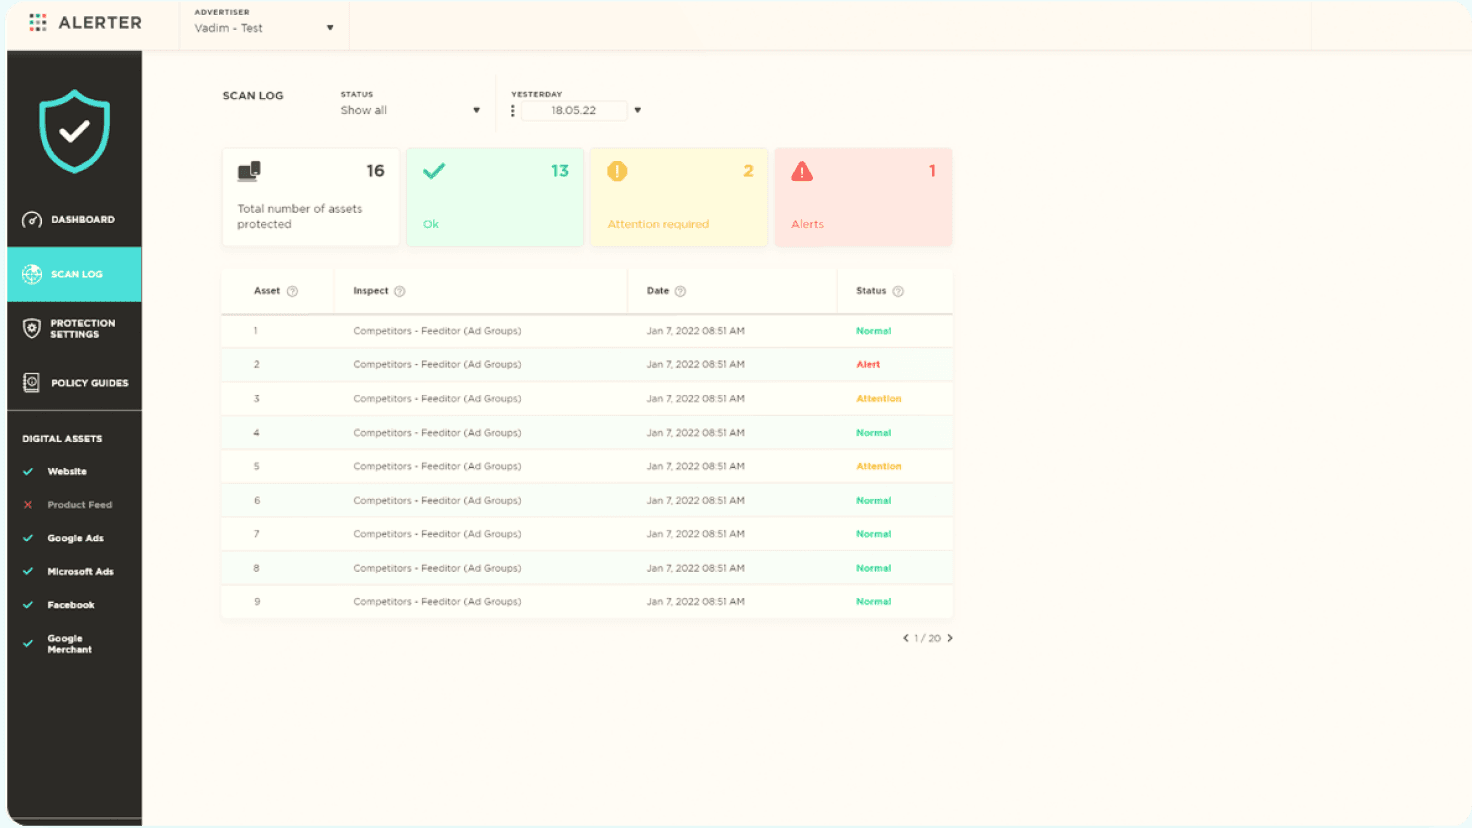Click the Ok 13 summary card

tap(495, 197)
